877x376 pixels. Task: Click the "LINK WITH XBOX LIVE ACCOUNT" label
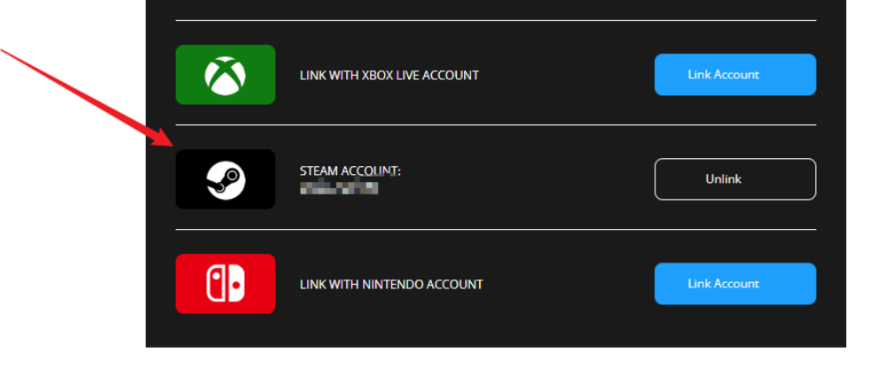point(389,75)
